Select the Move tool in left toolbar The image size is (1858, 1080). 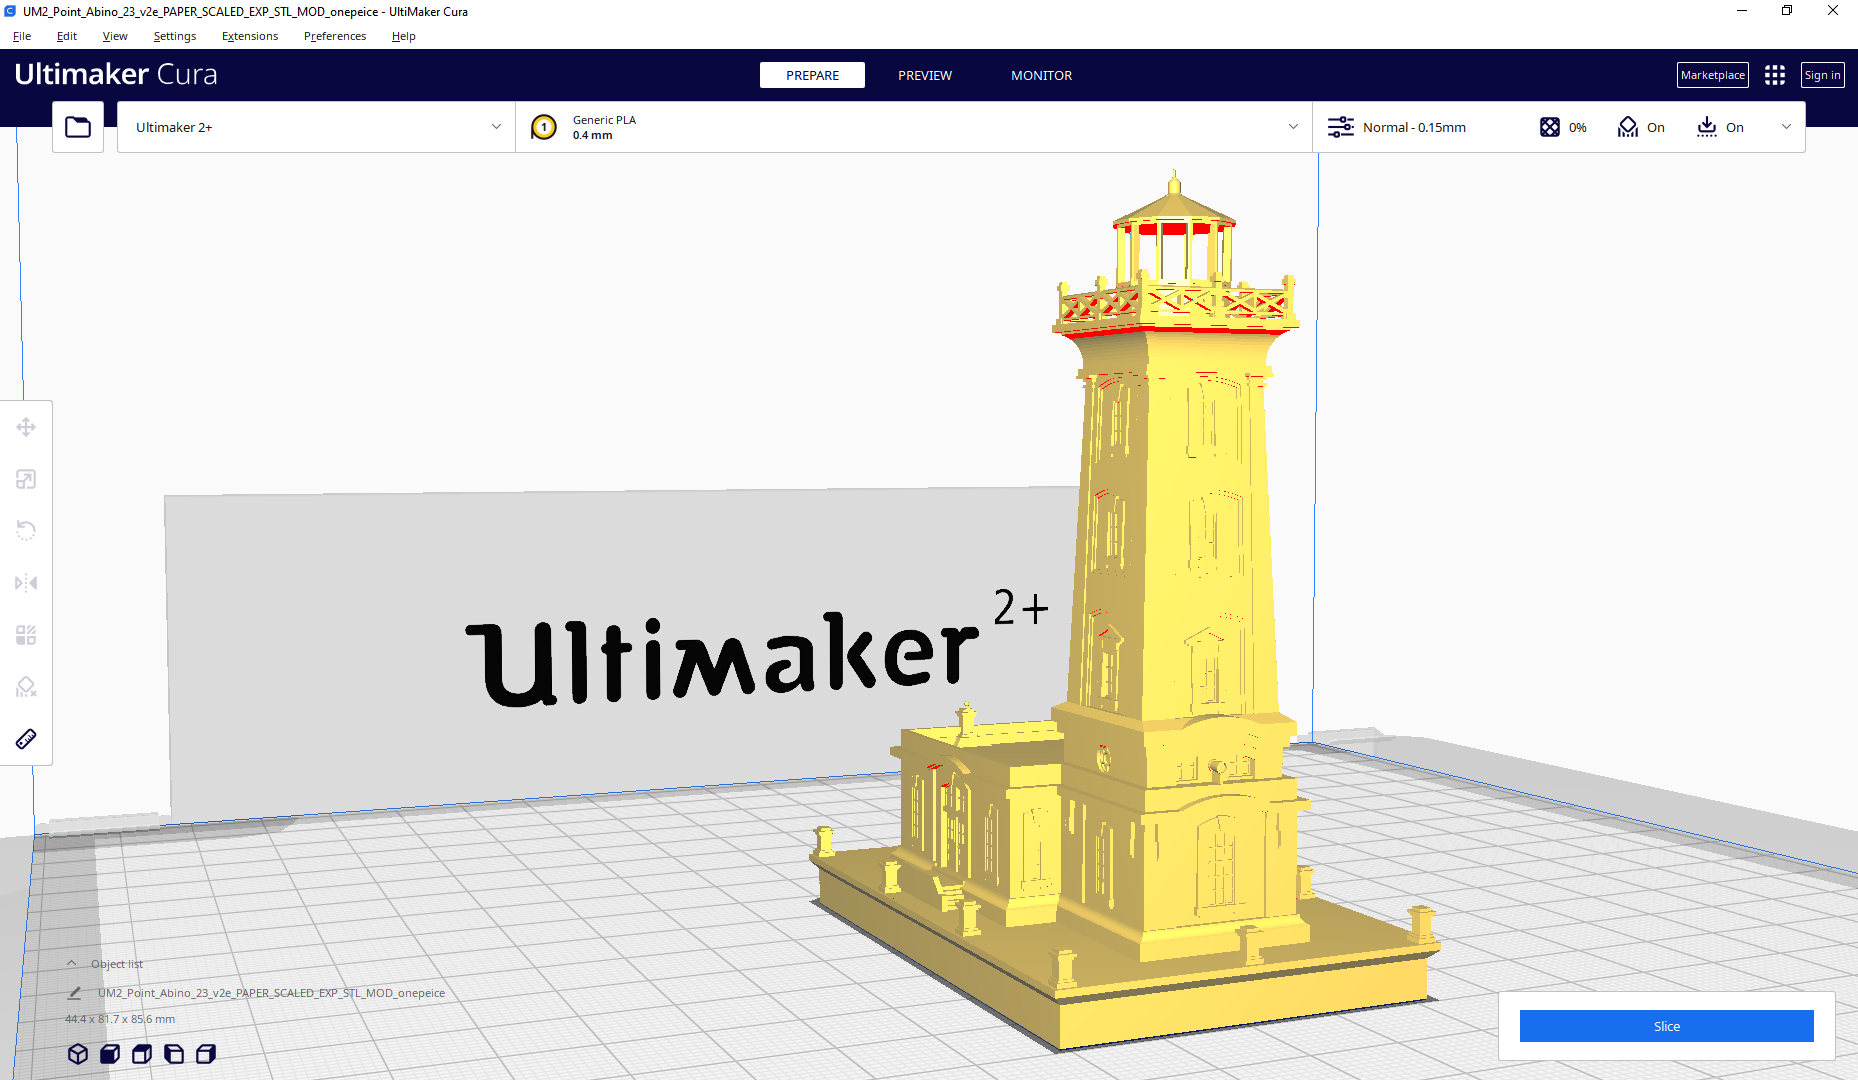[26, 427]
